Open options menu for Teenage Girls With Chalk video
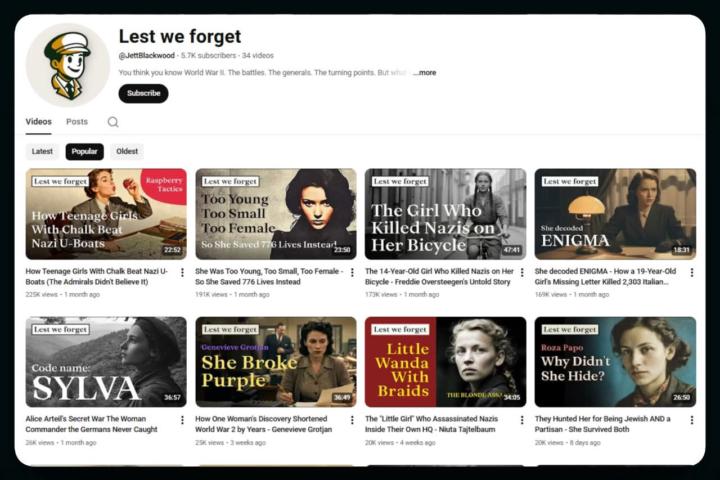This screenshot has width=720, height=480. 182,272
